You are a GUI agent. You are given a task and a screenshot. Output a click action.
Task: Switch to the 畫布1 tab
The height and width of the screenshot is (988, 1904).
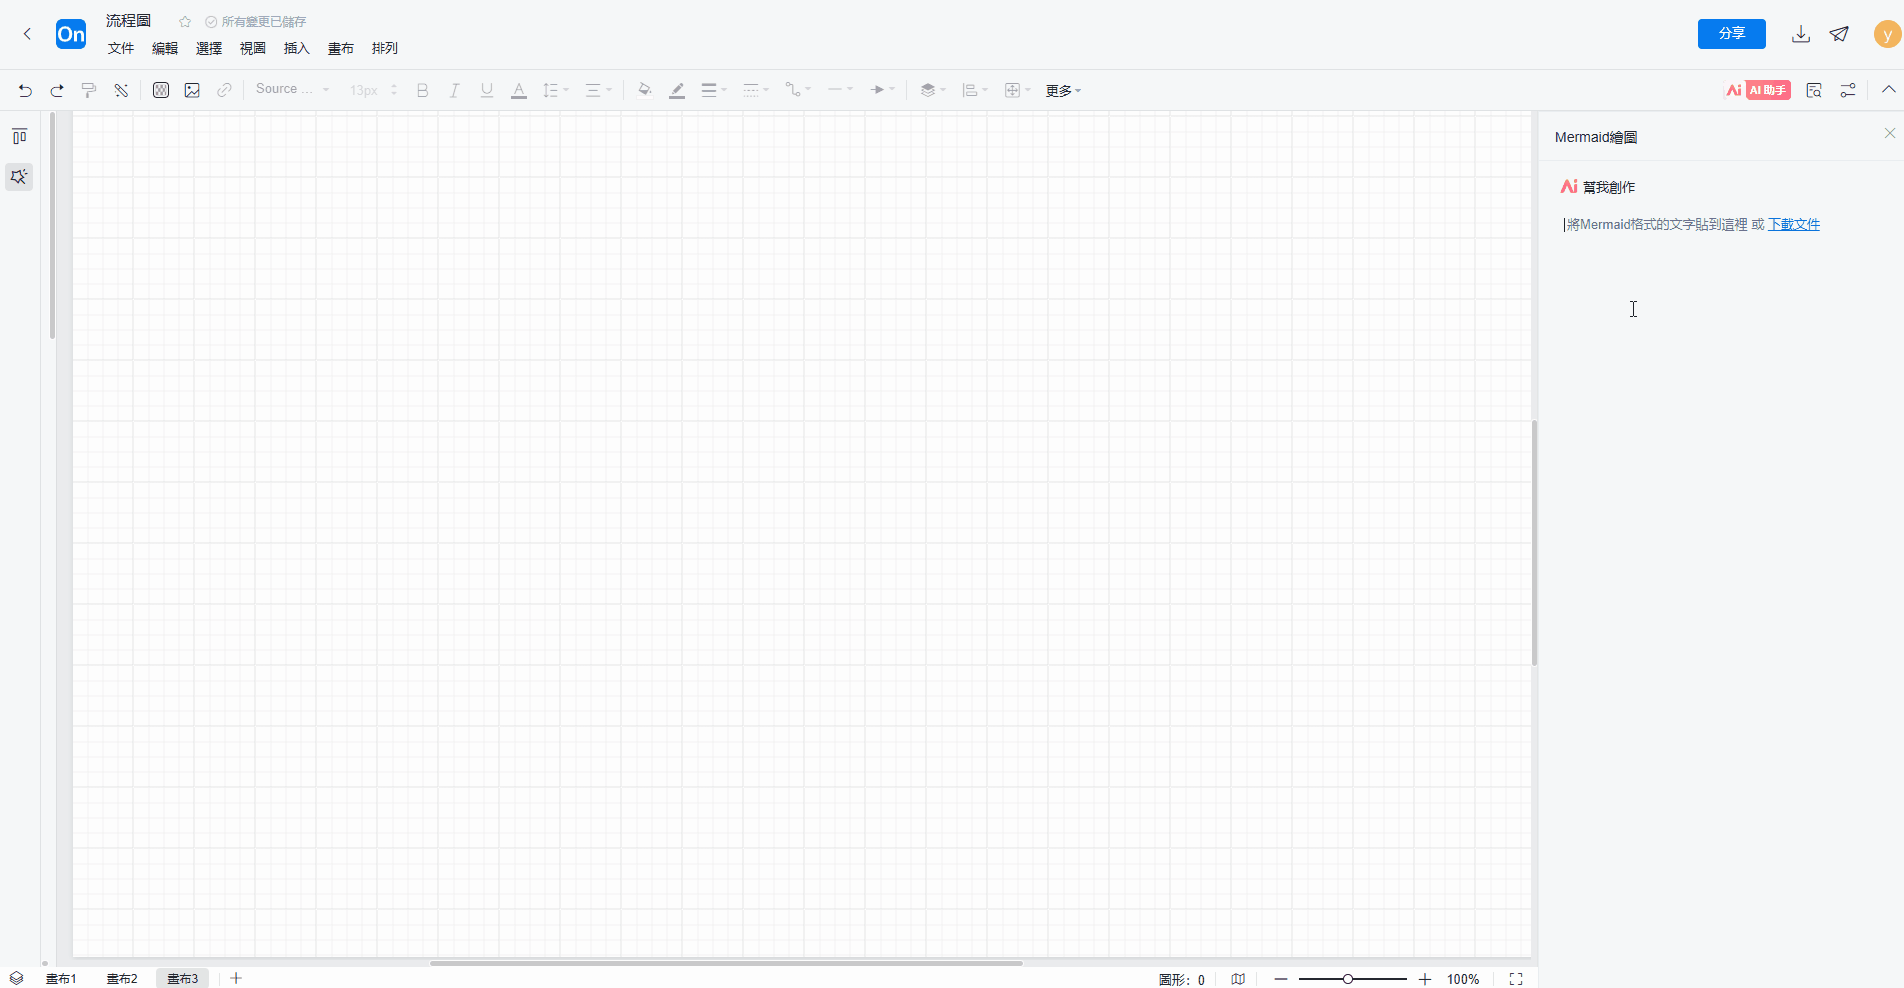(x=61, y=979)
